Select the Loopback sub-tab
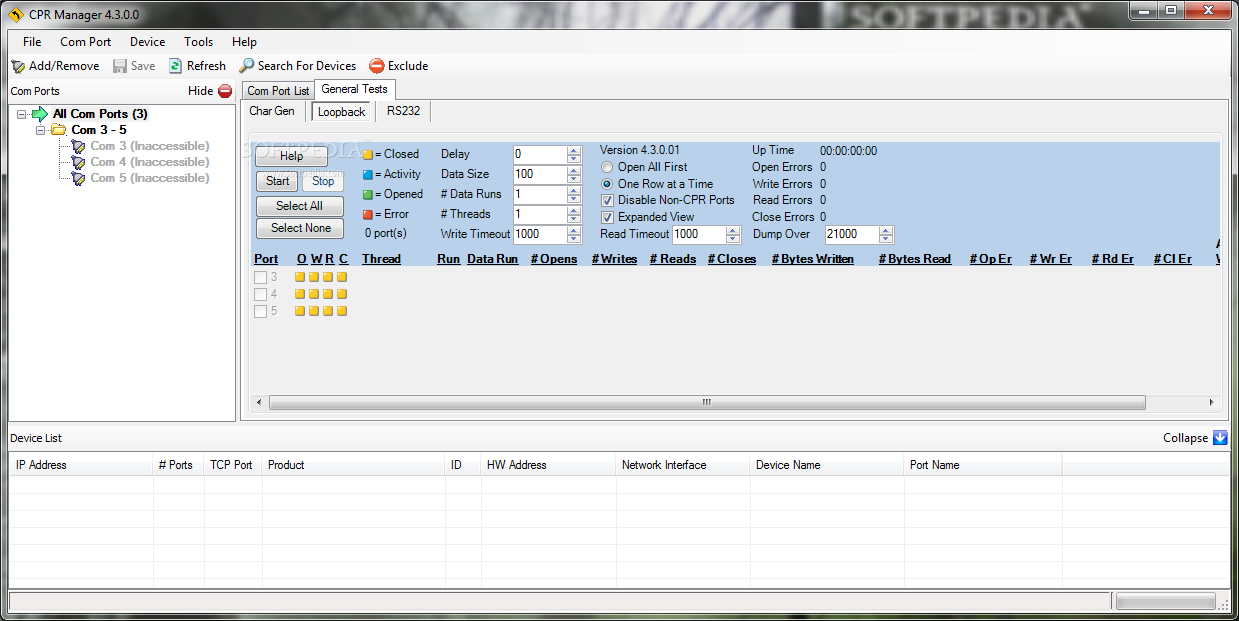The width and height of the screenshot is (1239, 621). pyautogui.click(x=342, y=112)
